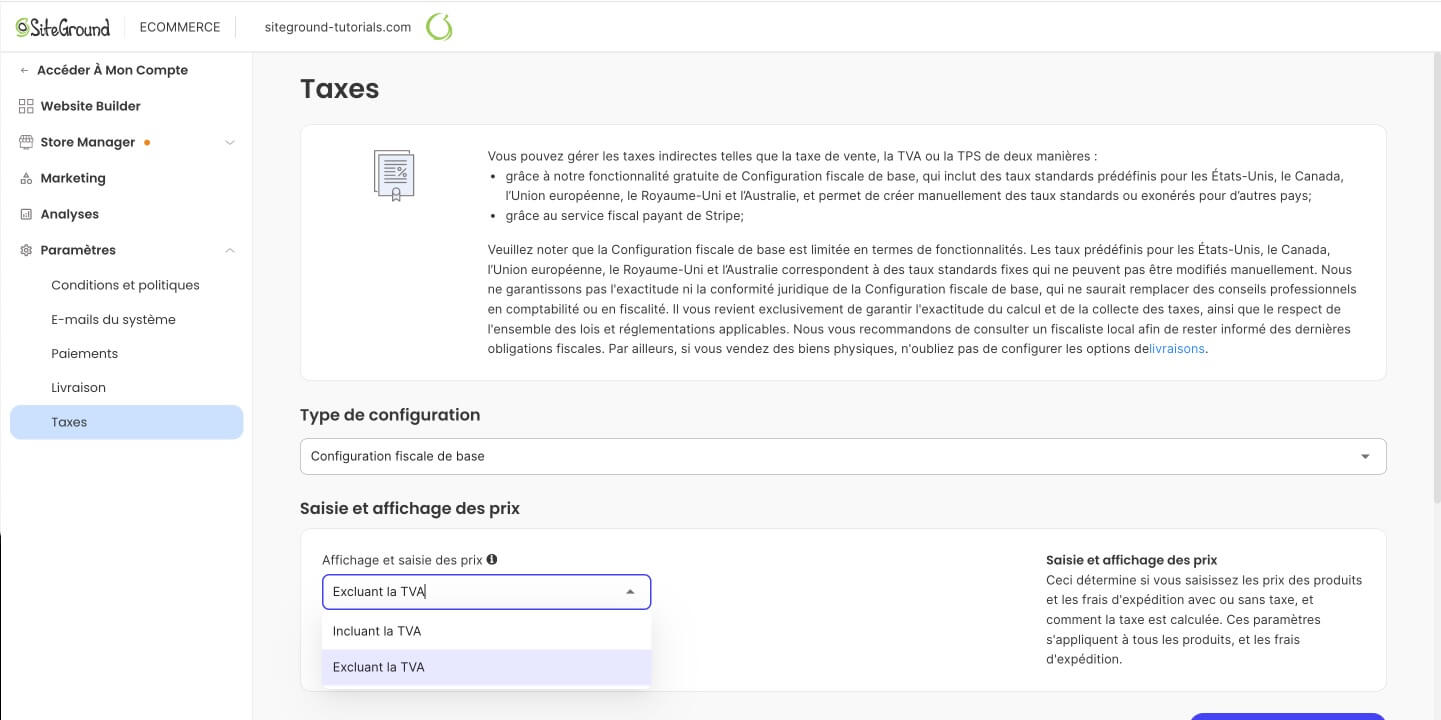Click the Affichage et saisie des prix label

click(x=402, y=560)
